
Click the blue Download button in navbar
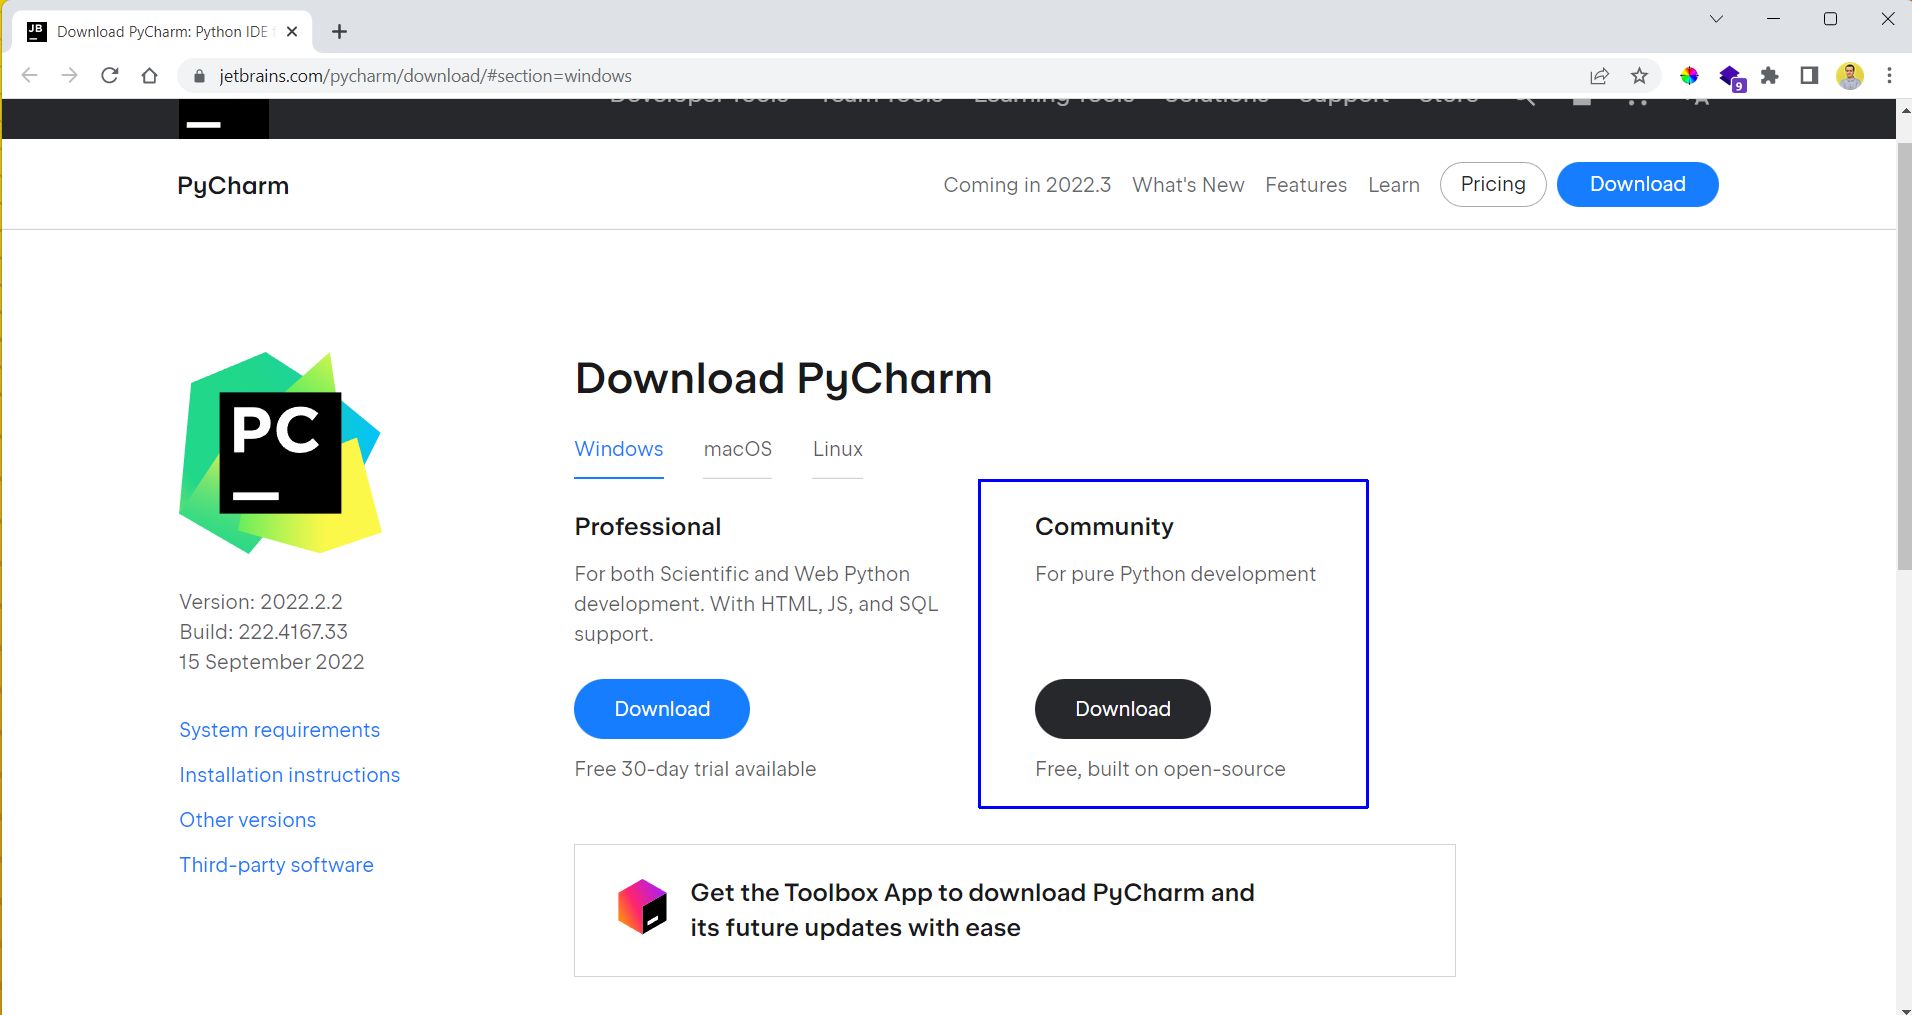pyautogui.click(x=1638, y=184)
